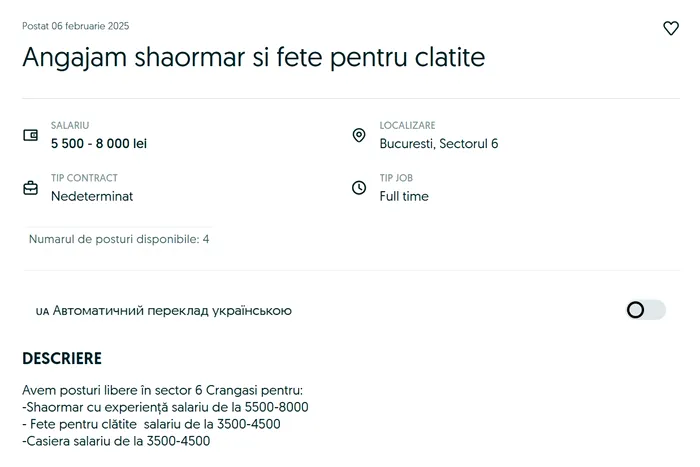Click the DESCRIERE section heading
This screenshot has width=700, height=467.
pos(62,358)
